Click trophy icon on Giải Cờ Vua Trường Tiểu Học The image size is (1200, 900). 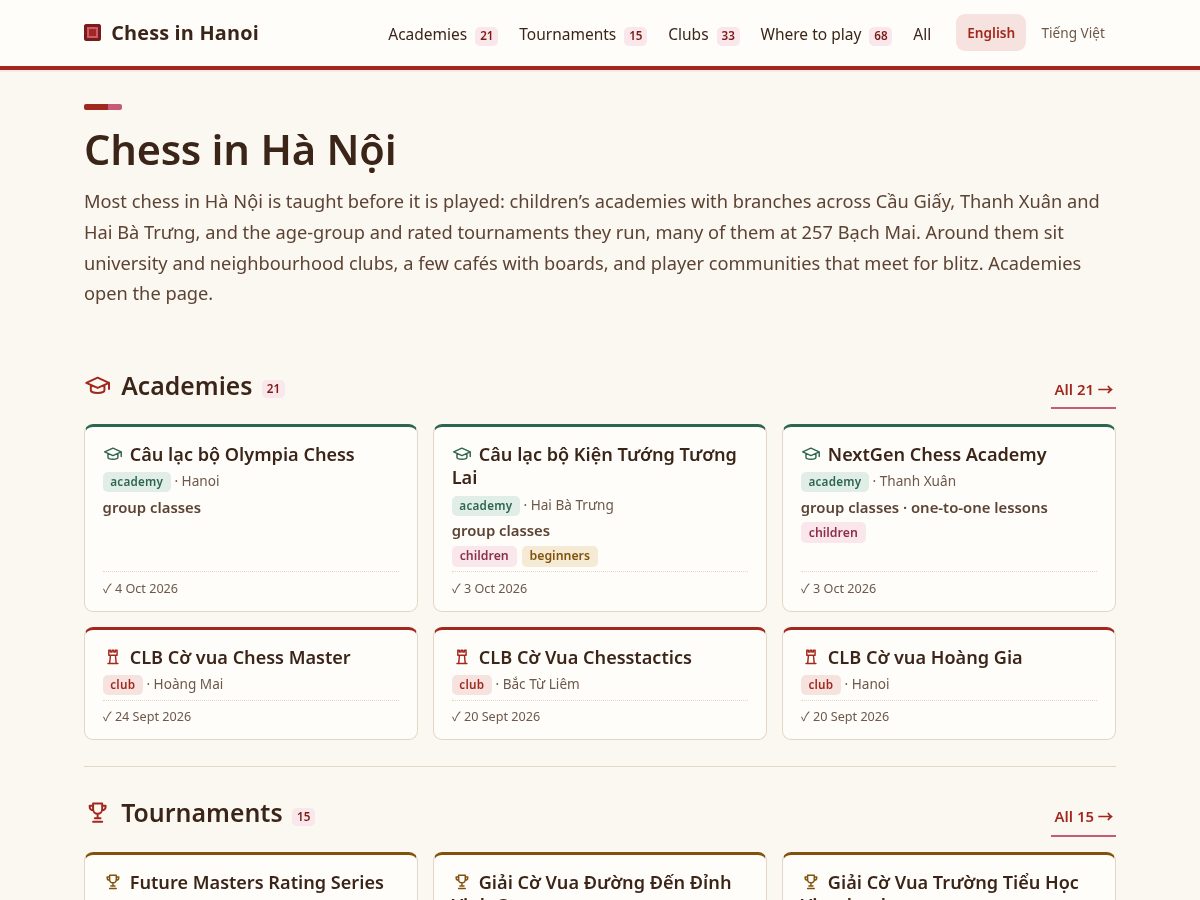811,882
